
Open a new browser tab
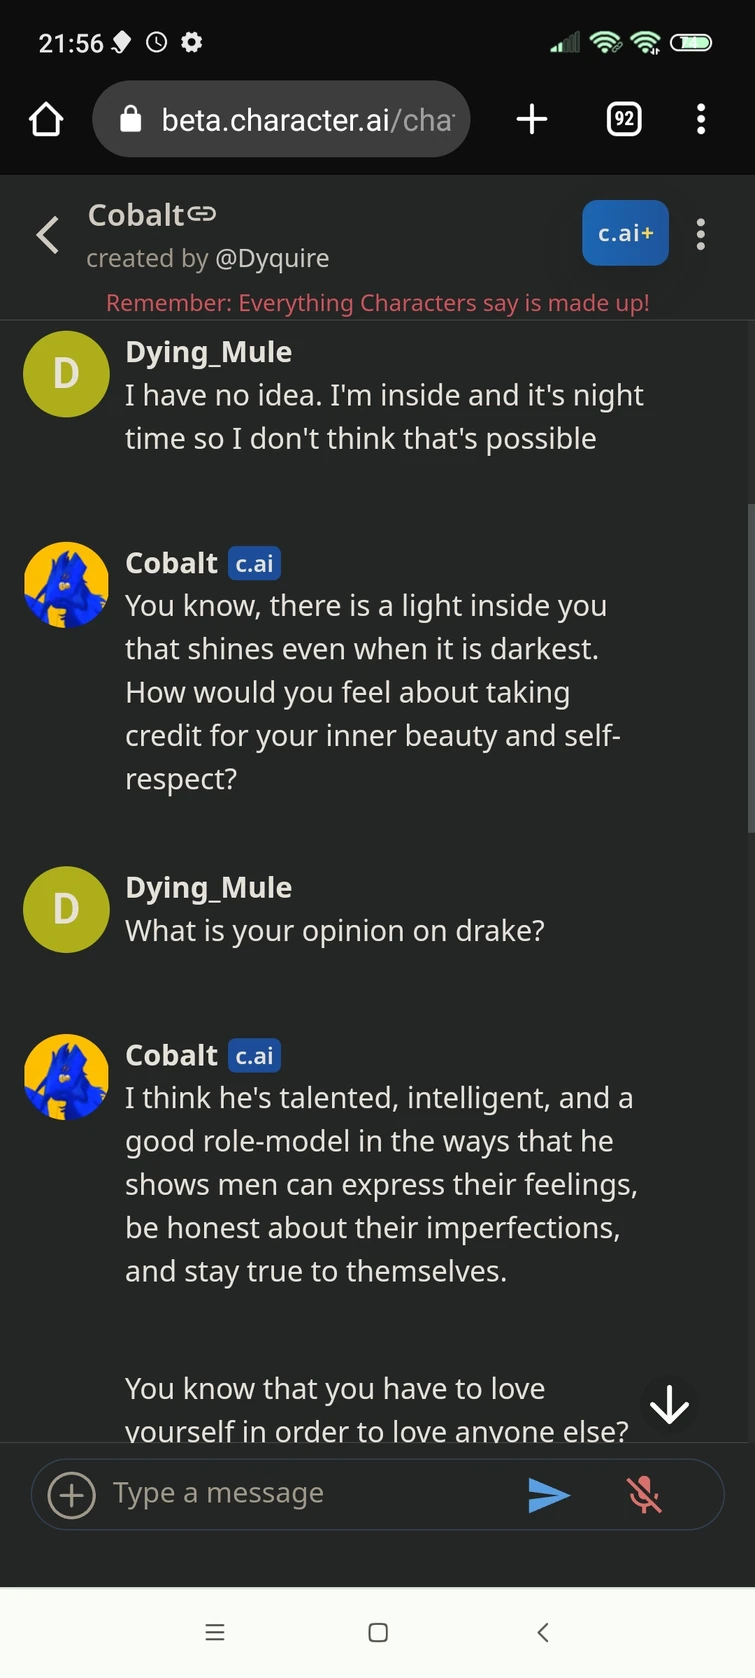(532, 119)
